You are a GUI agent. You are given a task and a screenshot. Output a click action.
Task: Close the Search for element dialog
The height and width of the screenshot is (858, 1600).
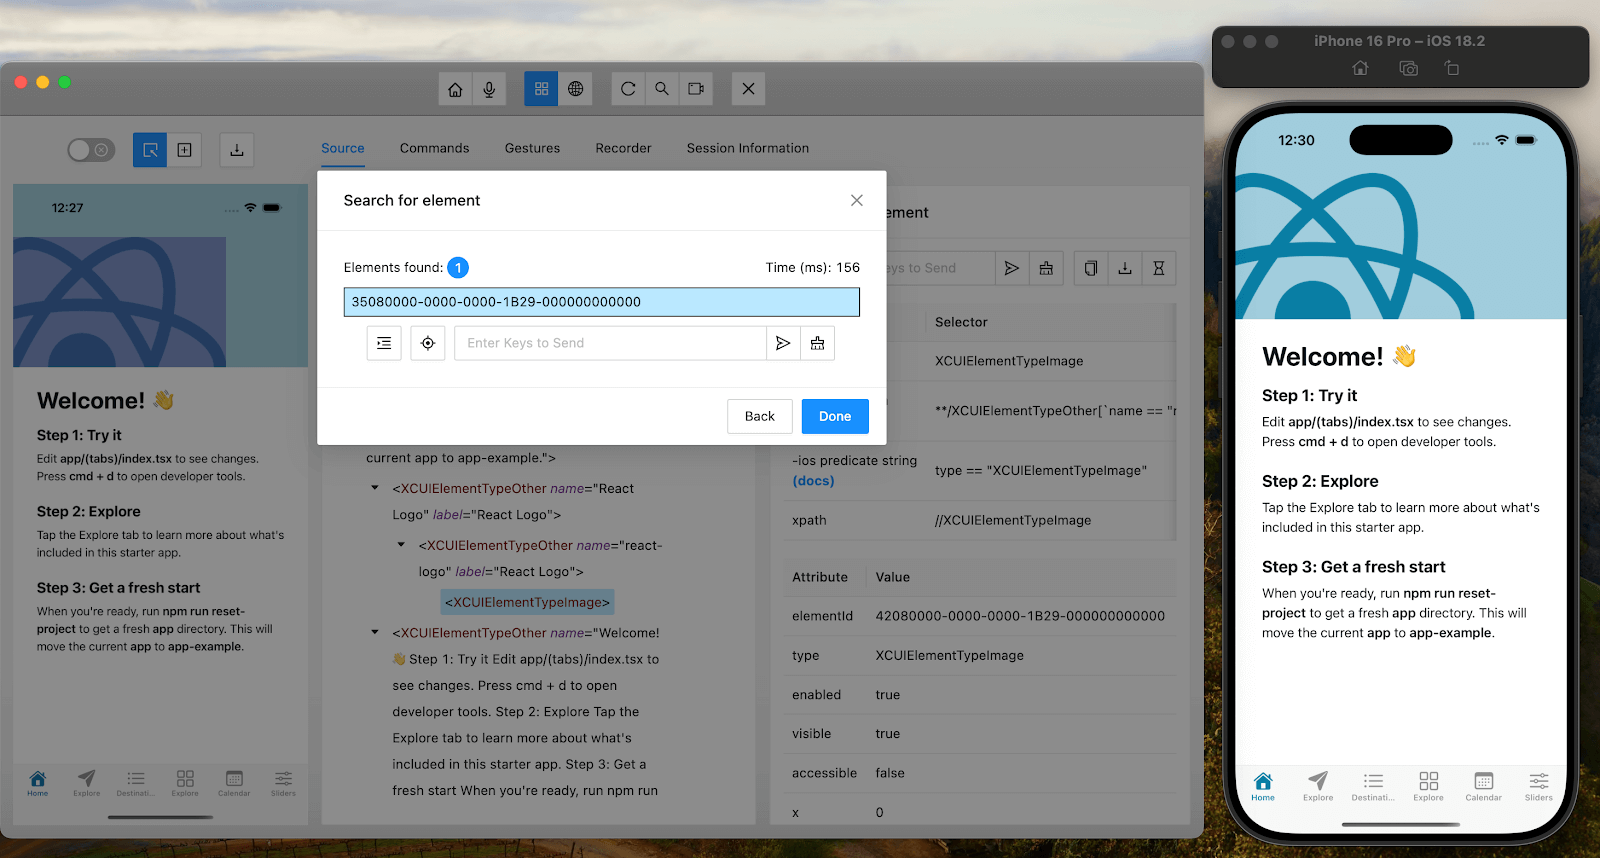(857, 200)
